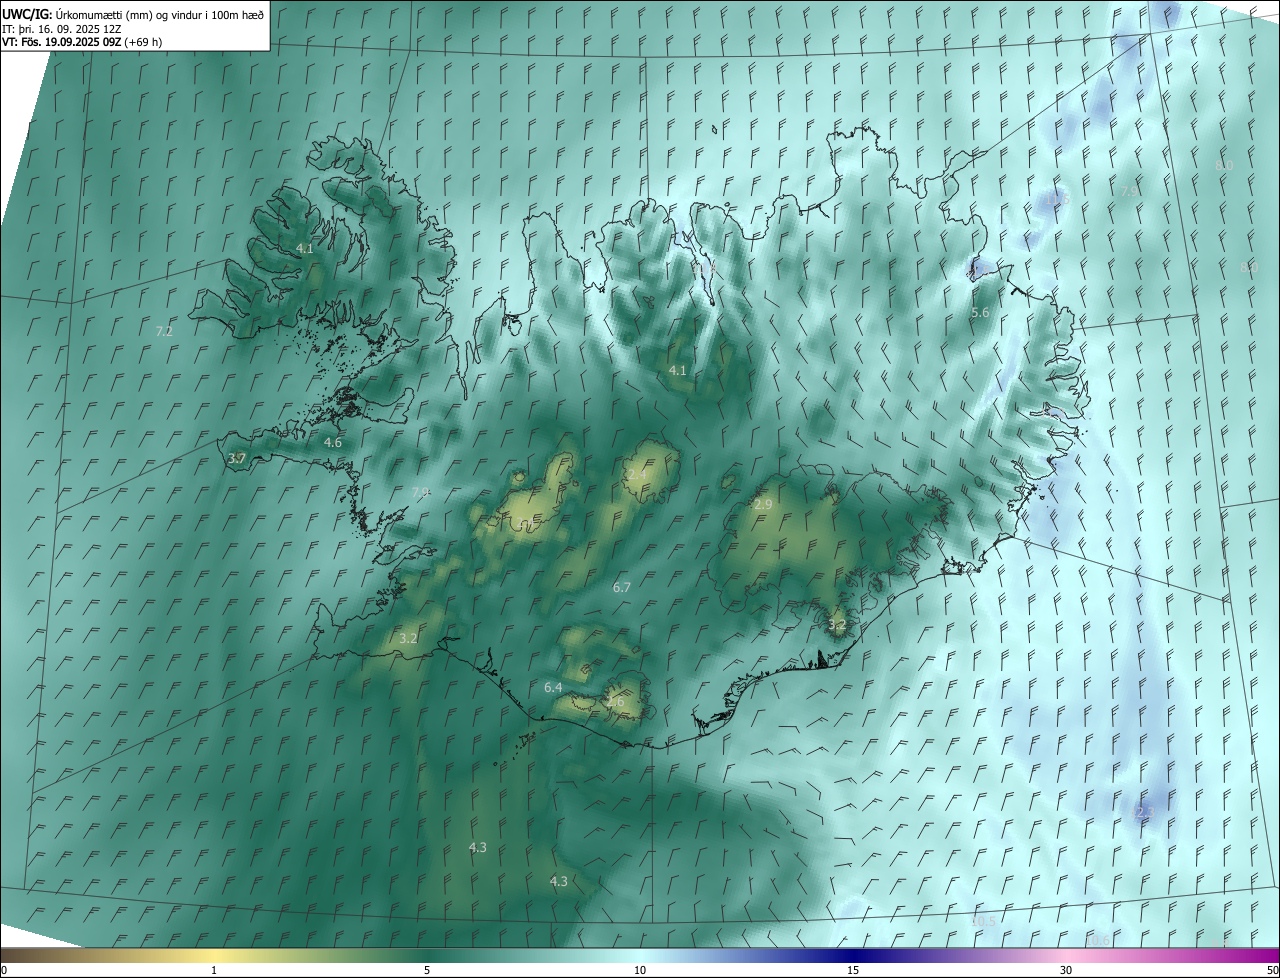
Task: Click the "UWC/IG:" label in header box
Action: [27, 14]
